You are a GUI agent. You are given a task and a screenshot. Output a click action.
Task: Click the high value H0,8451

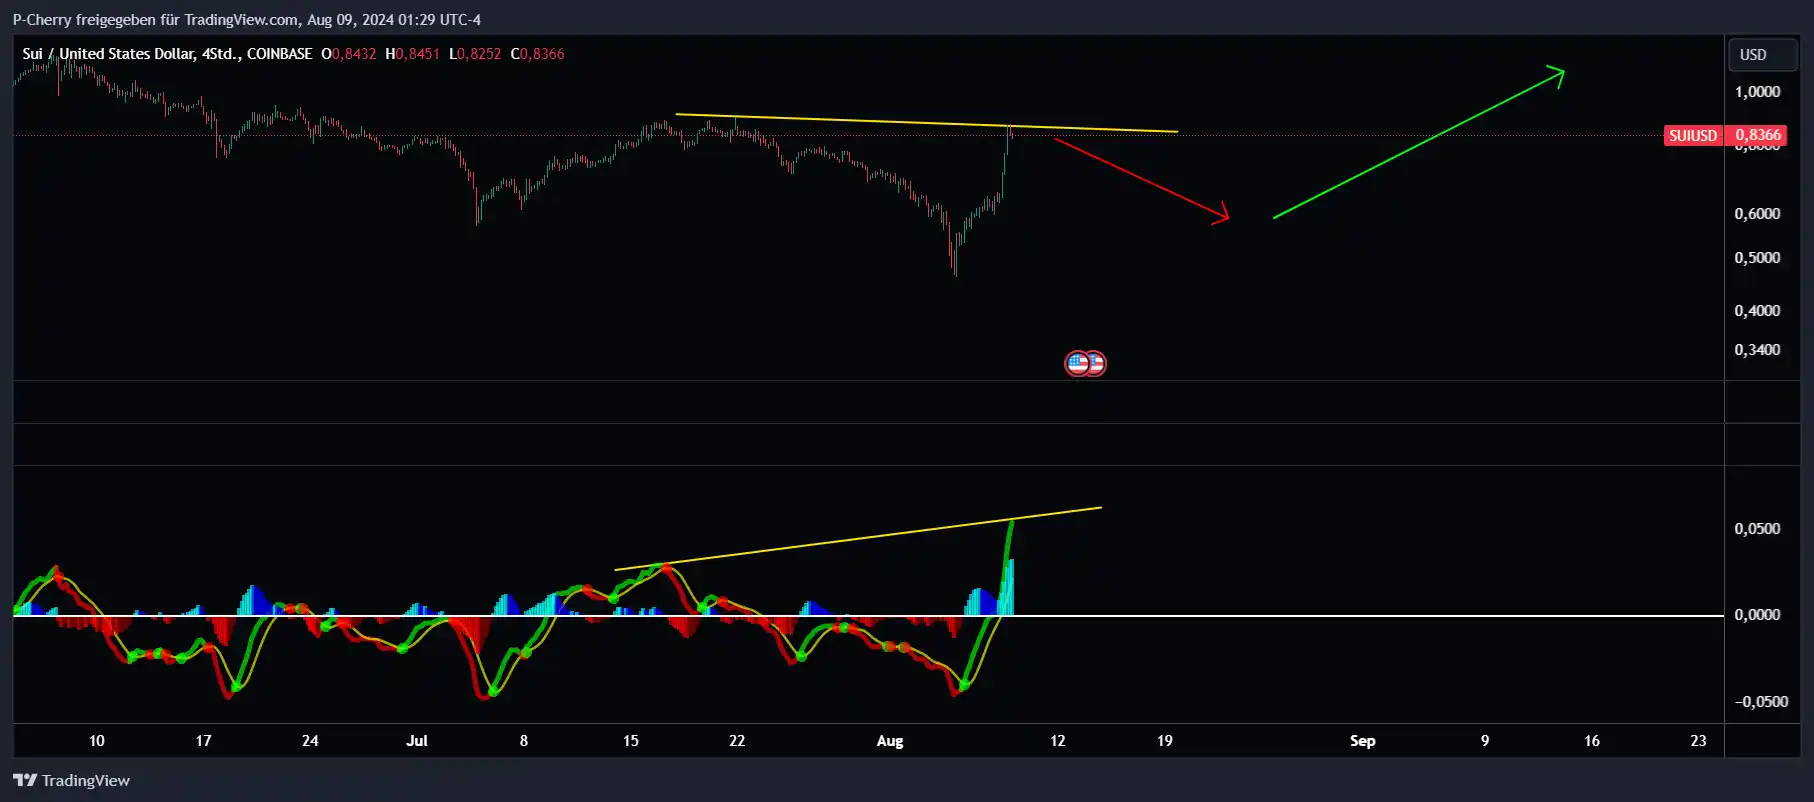point(412,54)
